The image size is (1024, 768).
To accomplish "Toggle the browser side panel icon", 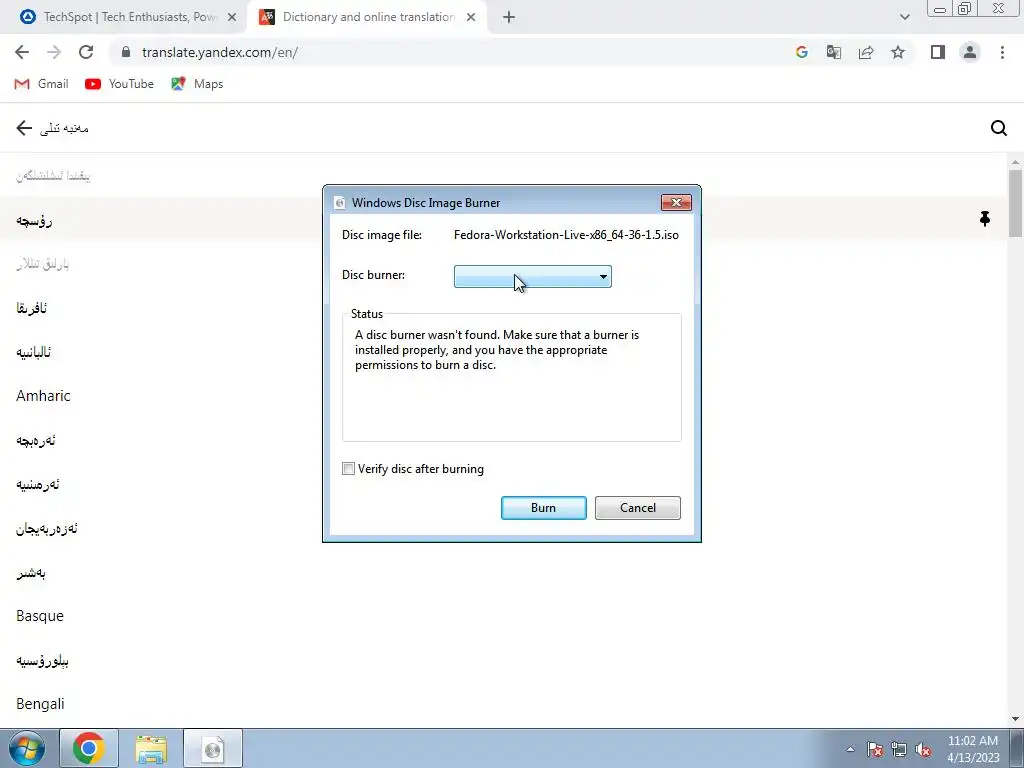I will (938, 52).
